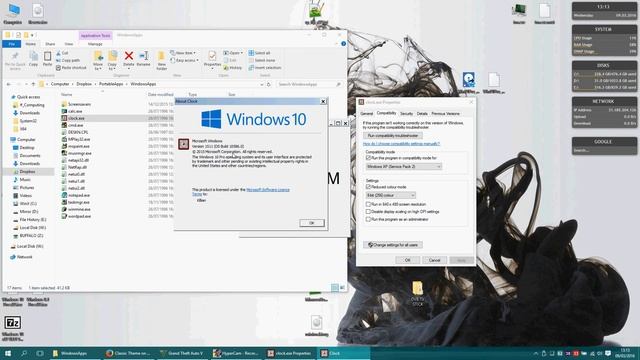Enable Disable display scaling on high DPI

pos(368,212)
